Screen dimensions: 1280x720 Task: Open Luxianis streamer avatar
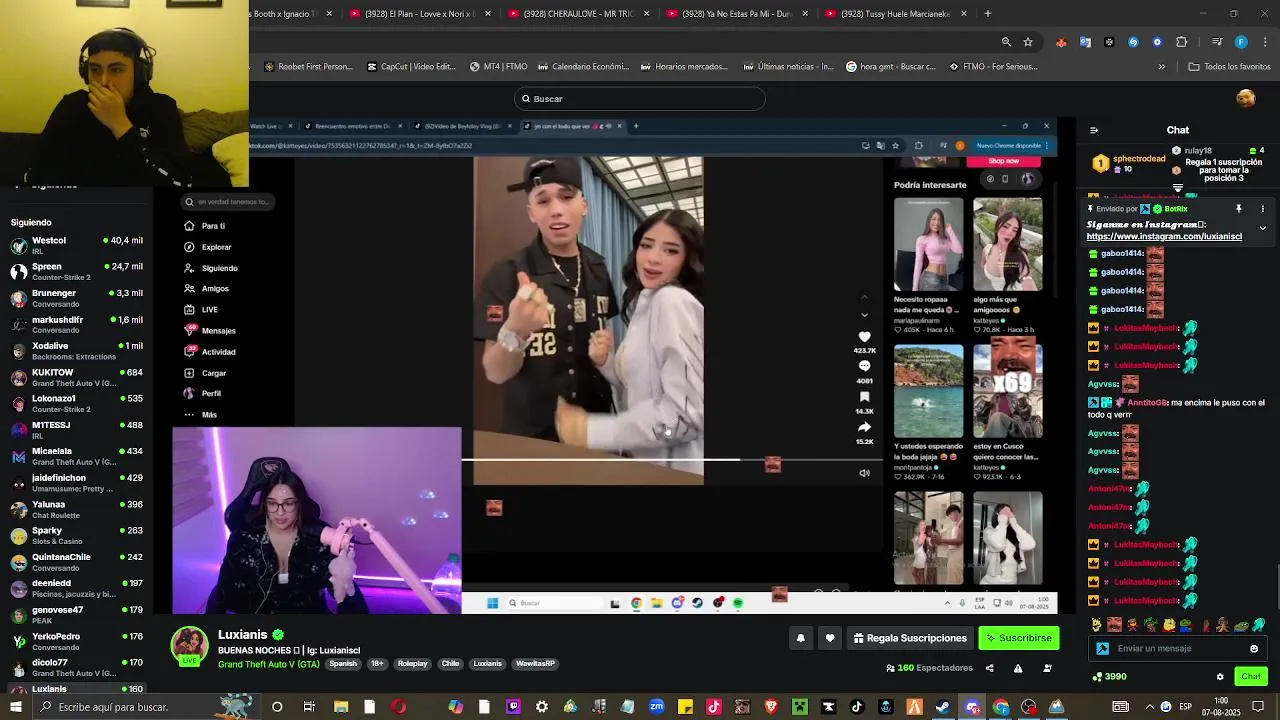(x=189, y=645)
